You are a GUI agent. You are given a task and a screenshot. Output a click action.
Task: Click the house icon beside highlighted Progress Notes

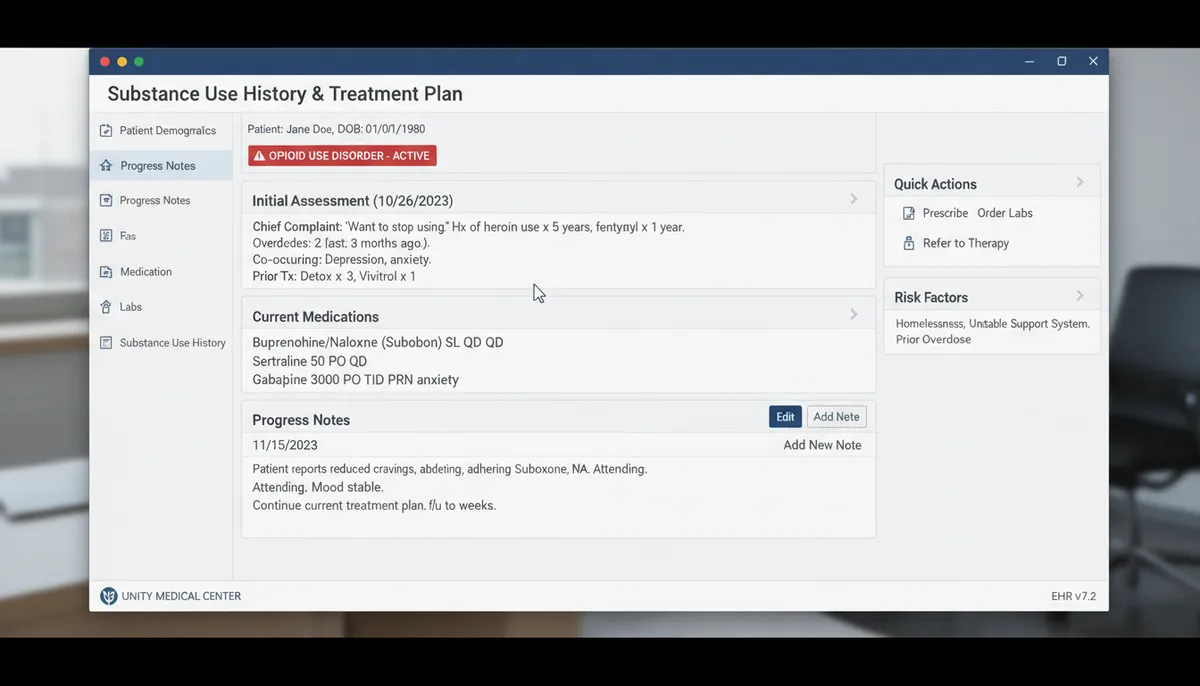pos(106,166)
